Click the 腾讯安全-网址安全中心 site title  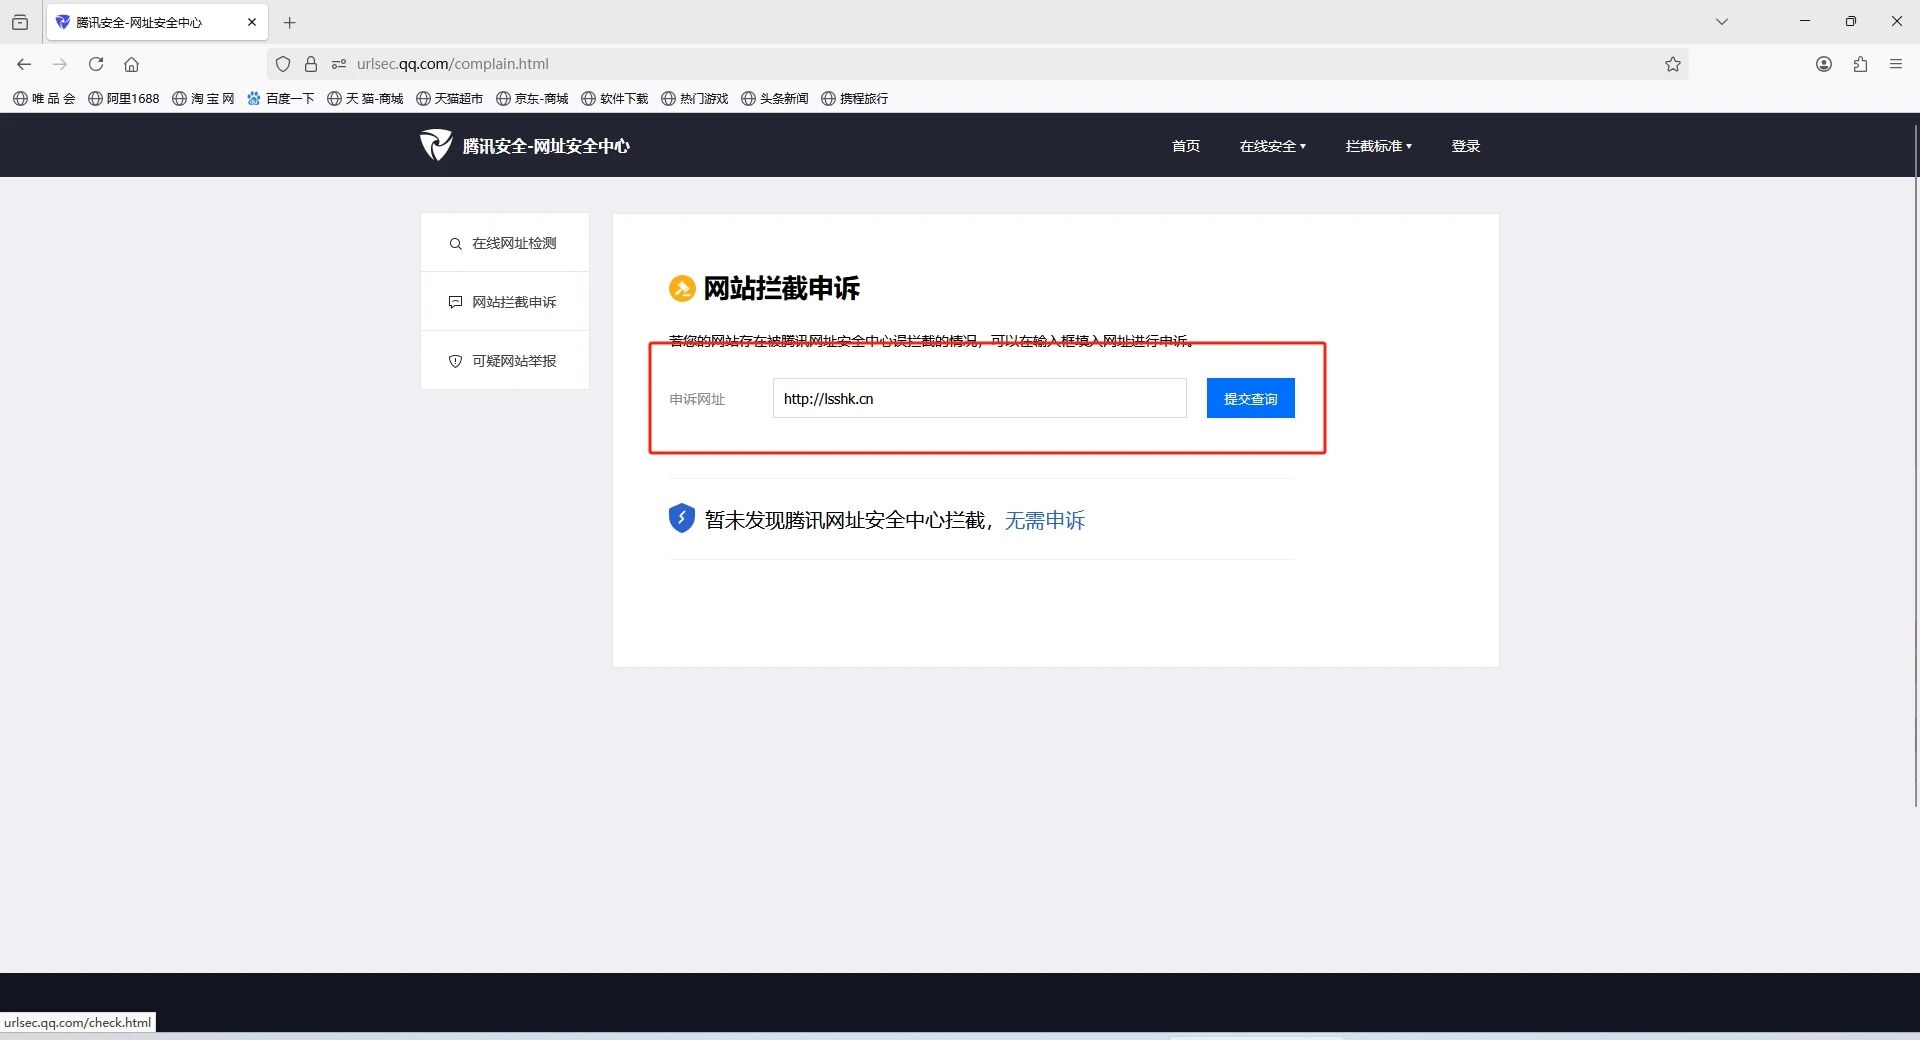546,146
